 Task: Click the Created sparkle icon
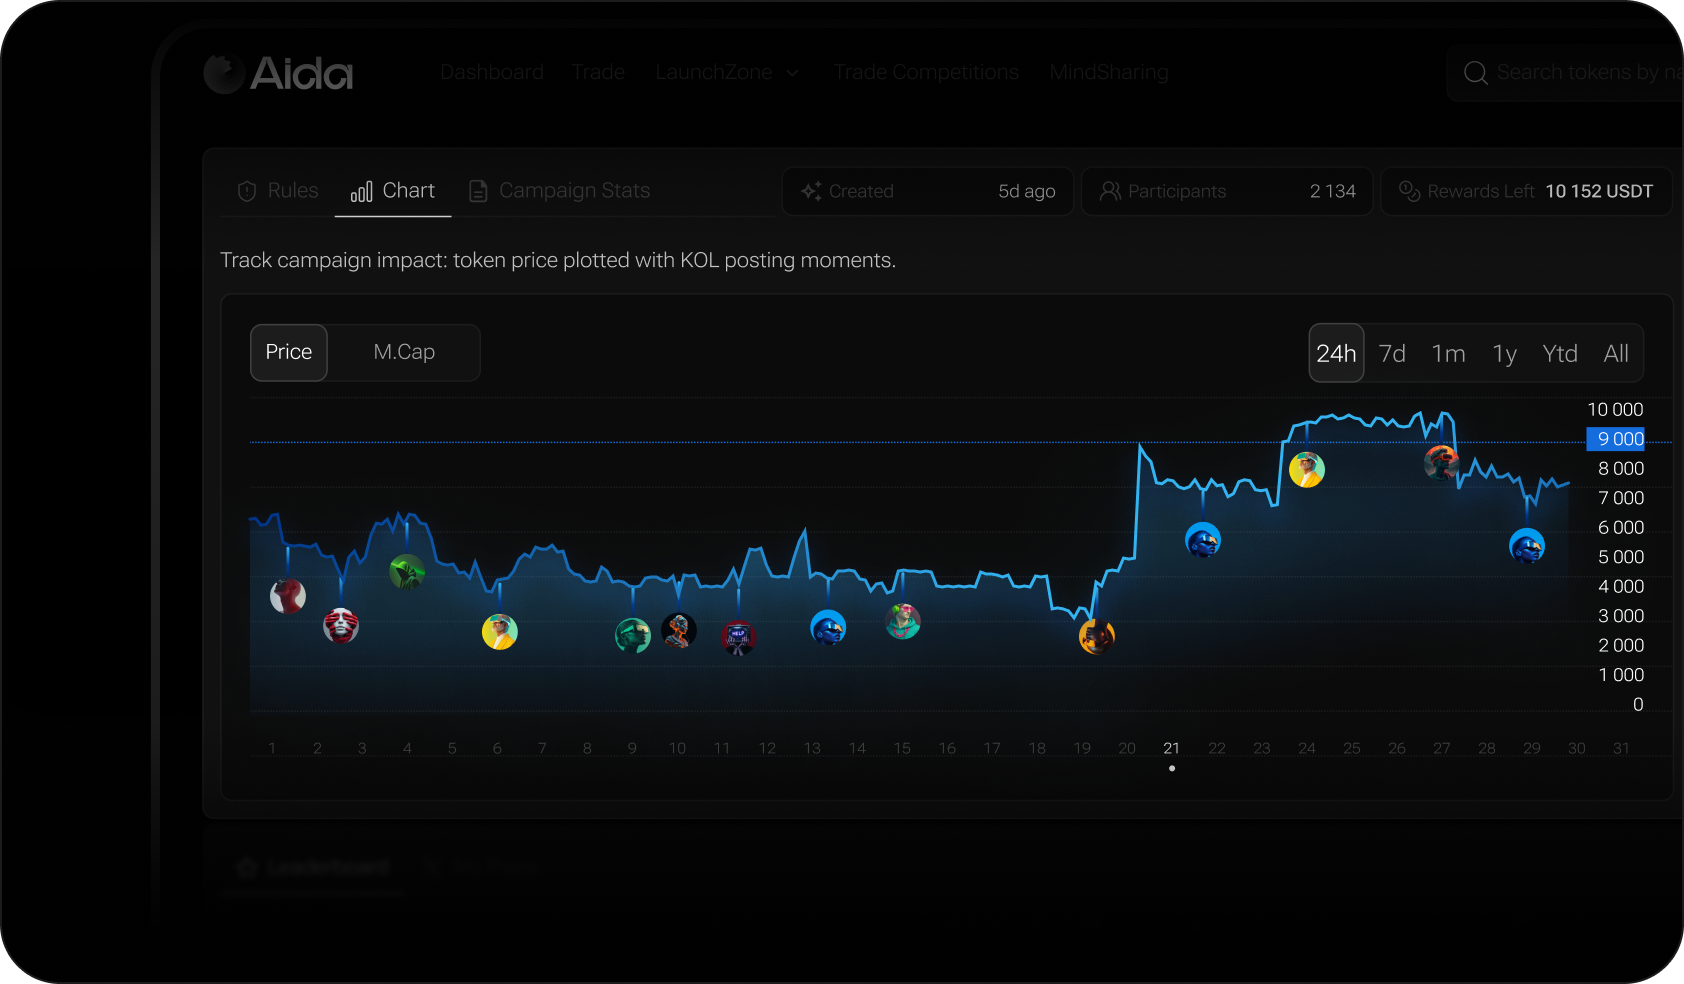point(811,191)
